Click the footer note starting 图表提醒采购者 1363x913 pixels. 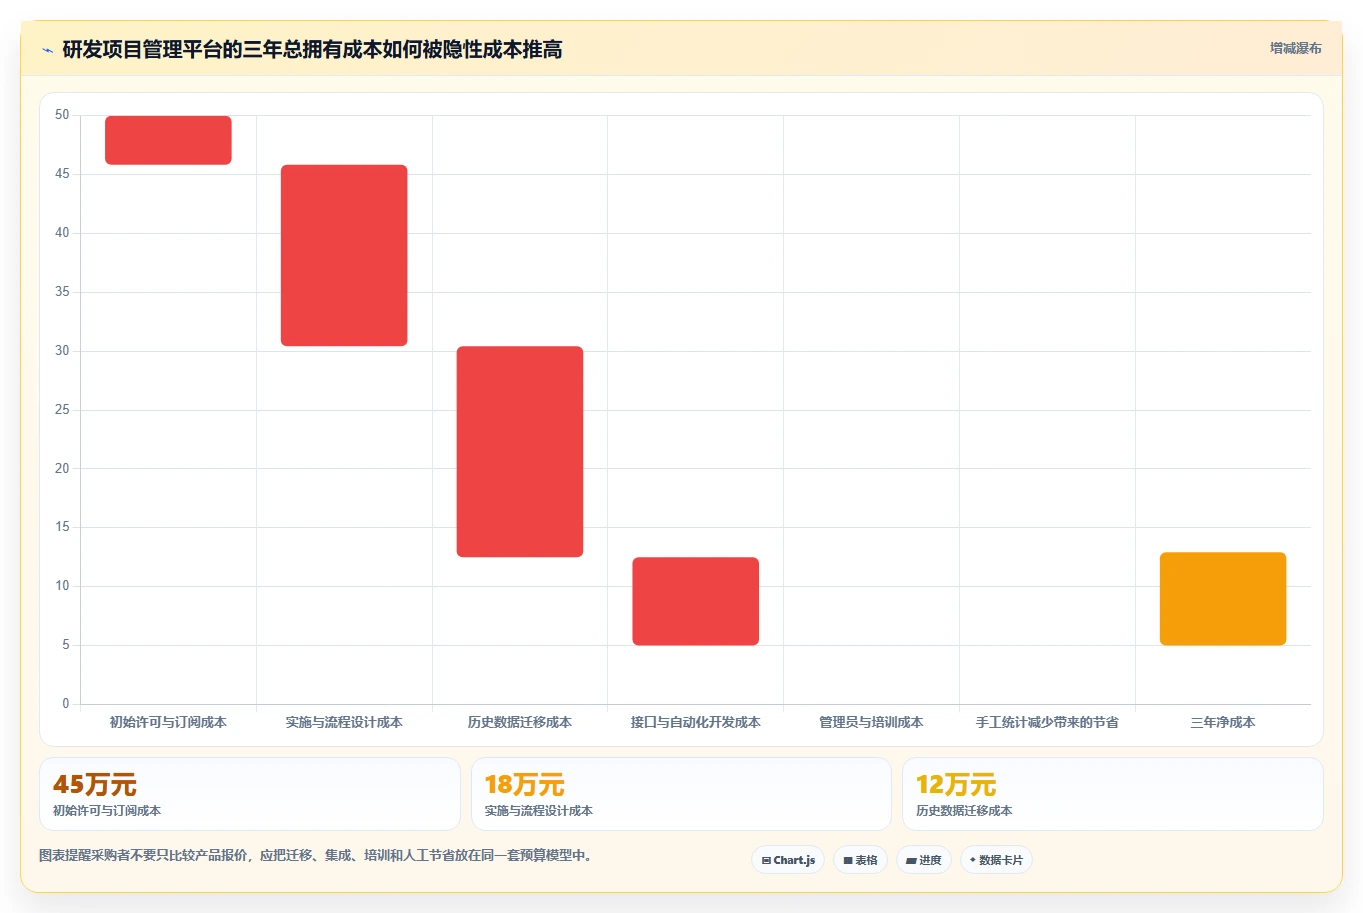(315, 856)
